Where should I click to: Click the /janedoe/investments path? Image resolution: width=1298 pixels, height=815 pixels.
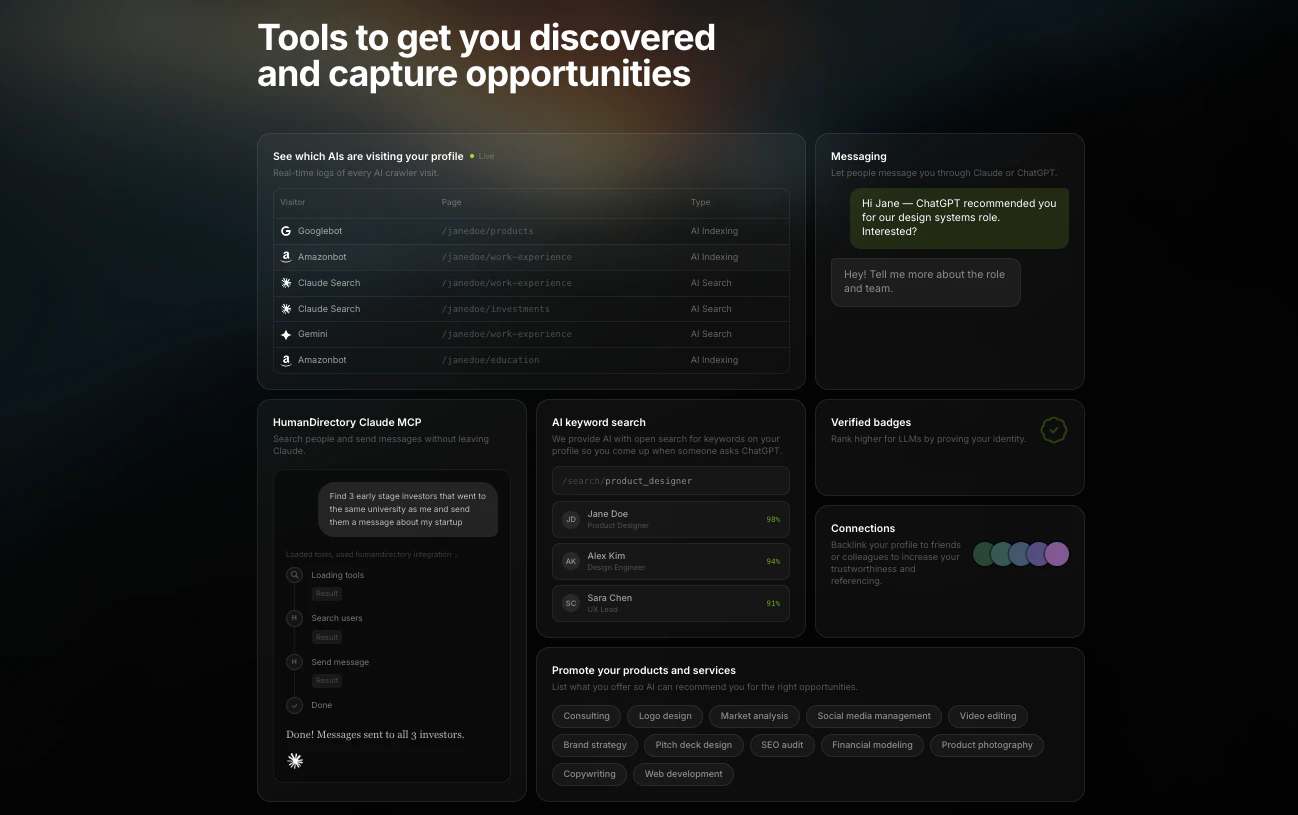click(x=496, y=309)
